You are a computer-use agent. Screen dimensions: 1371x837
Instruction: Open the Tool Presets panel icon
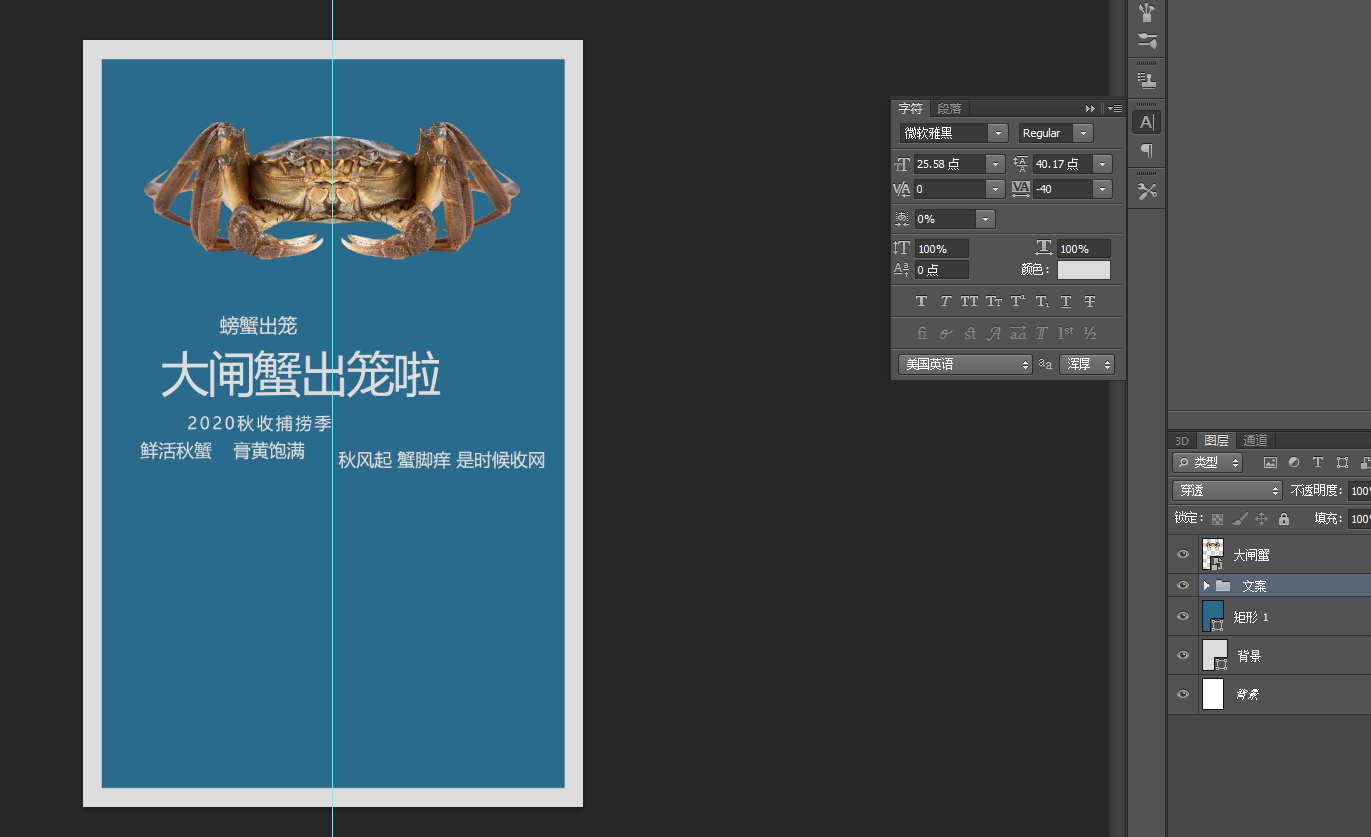pos(1147,191)
